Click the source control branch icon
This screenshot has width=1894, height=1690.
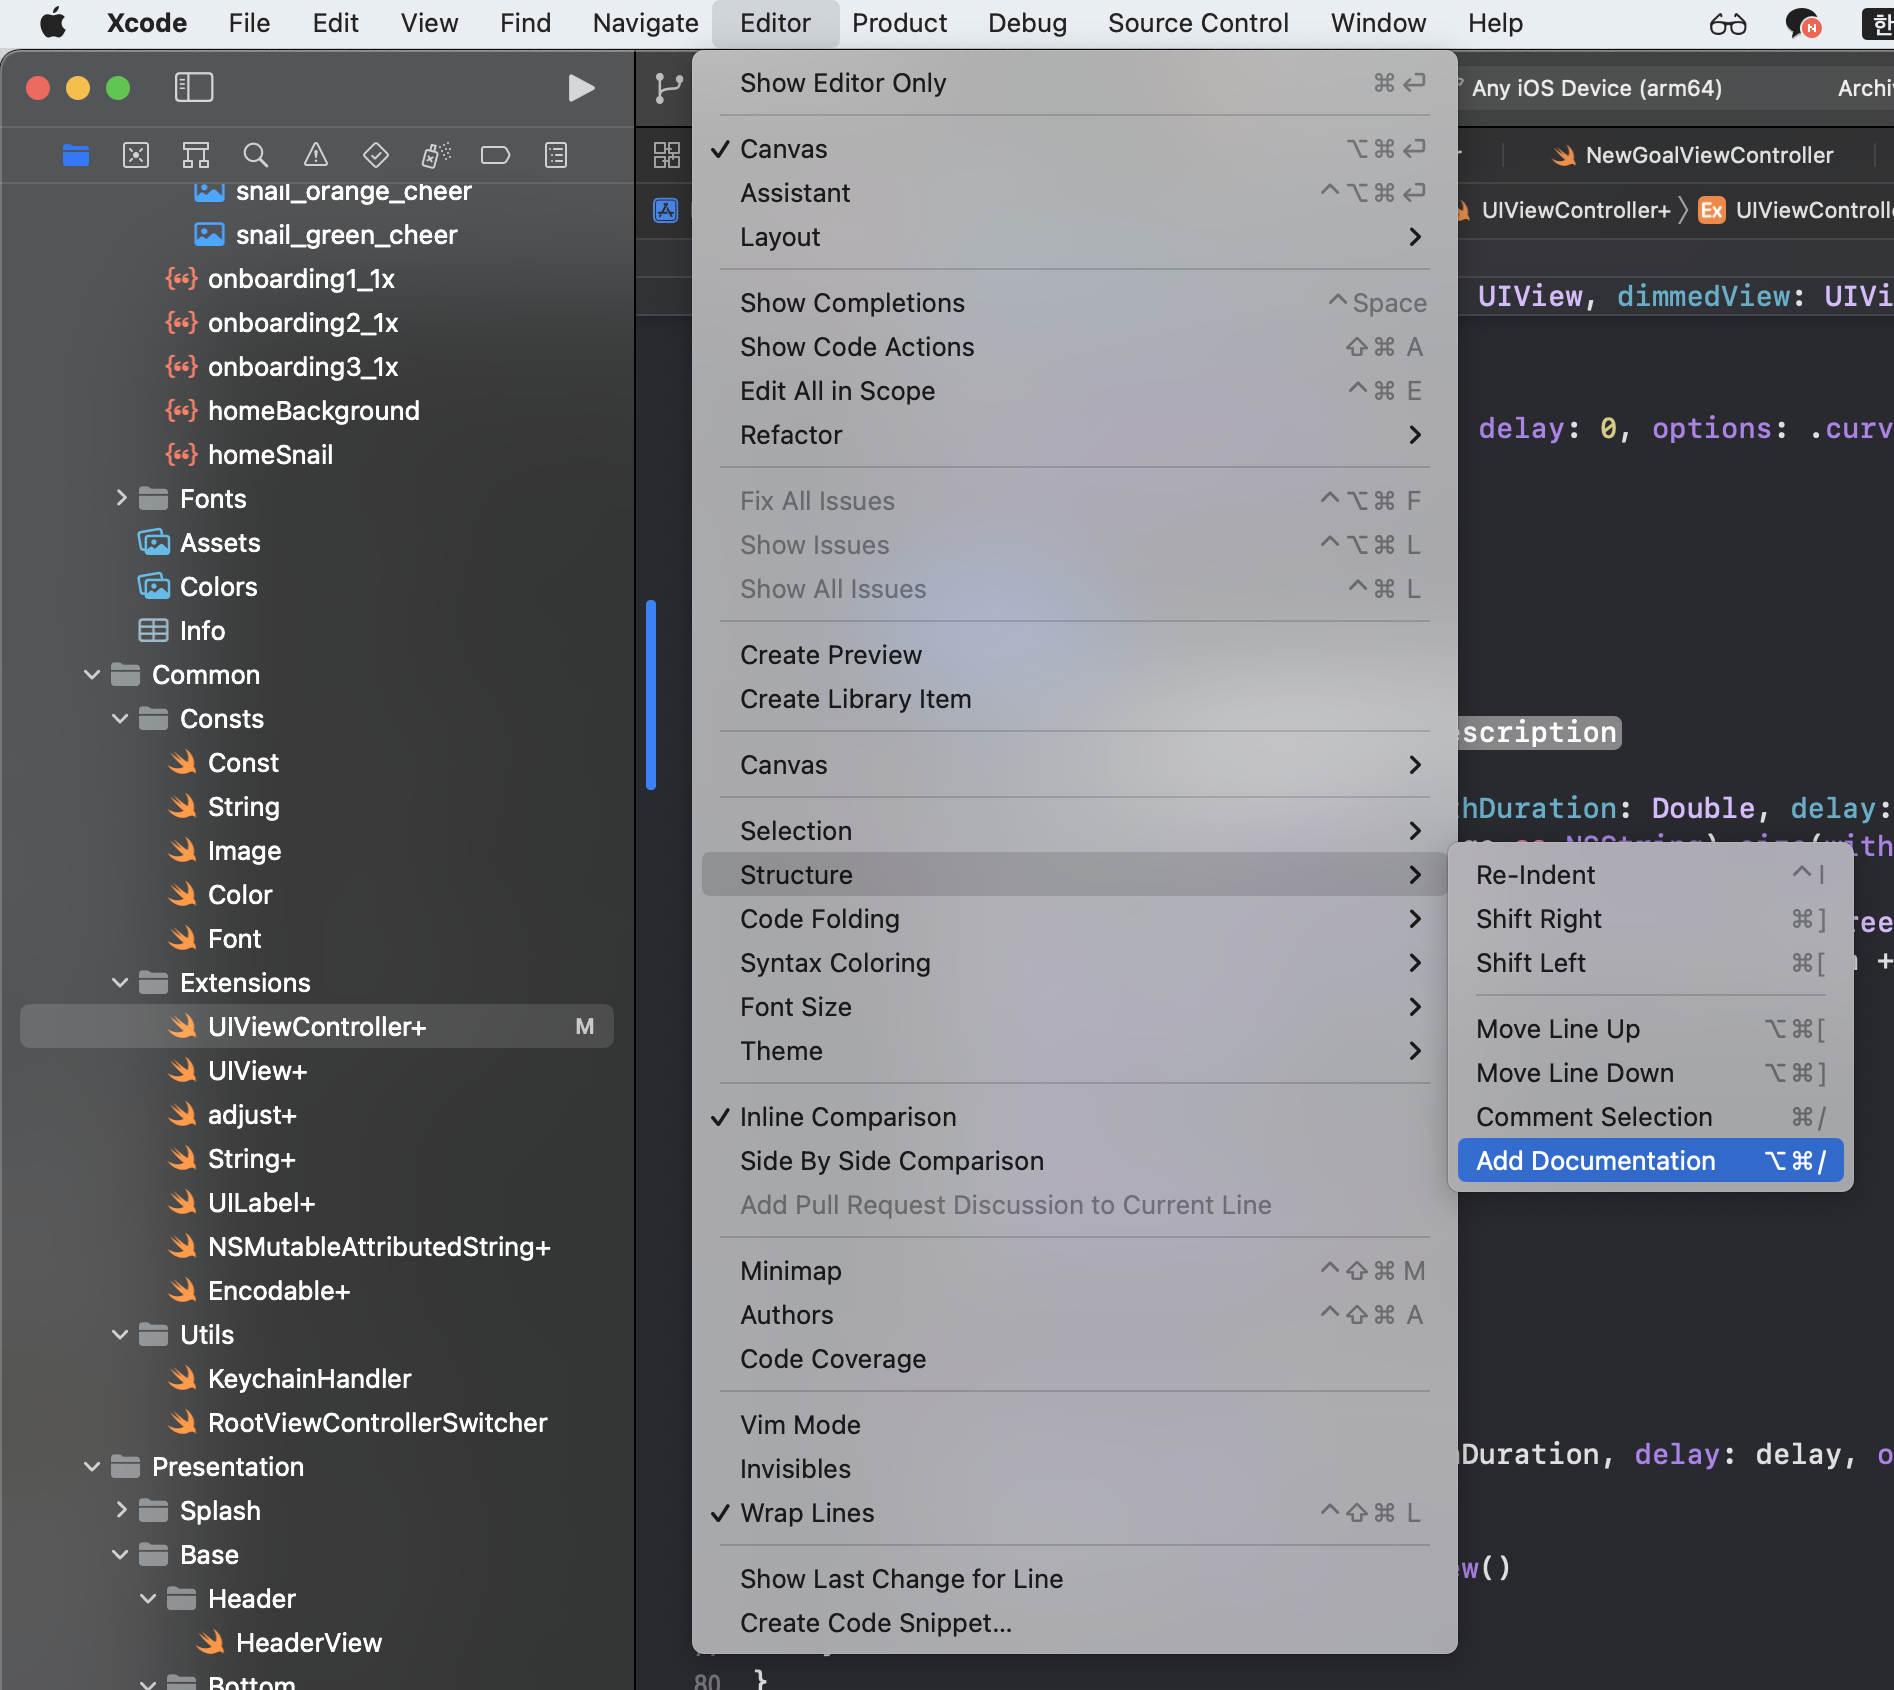click(668, 88)
